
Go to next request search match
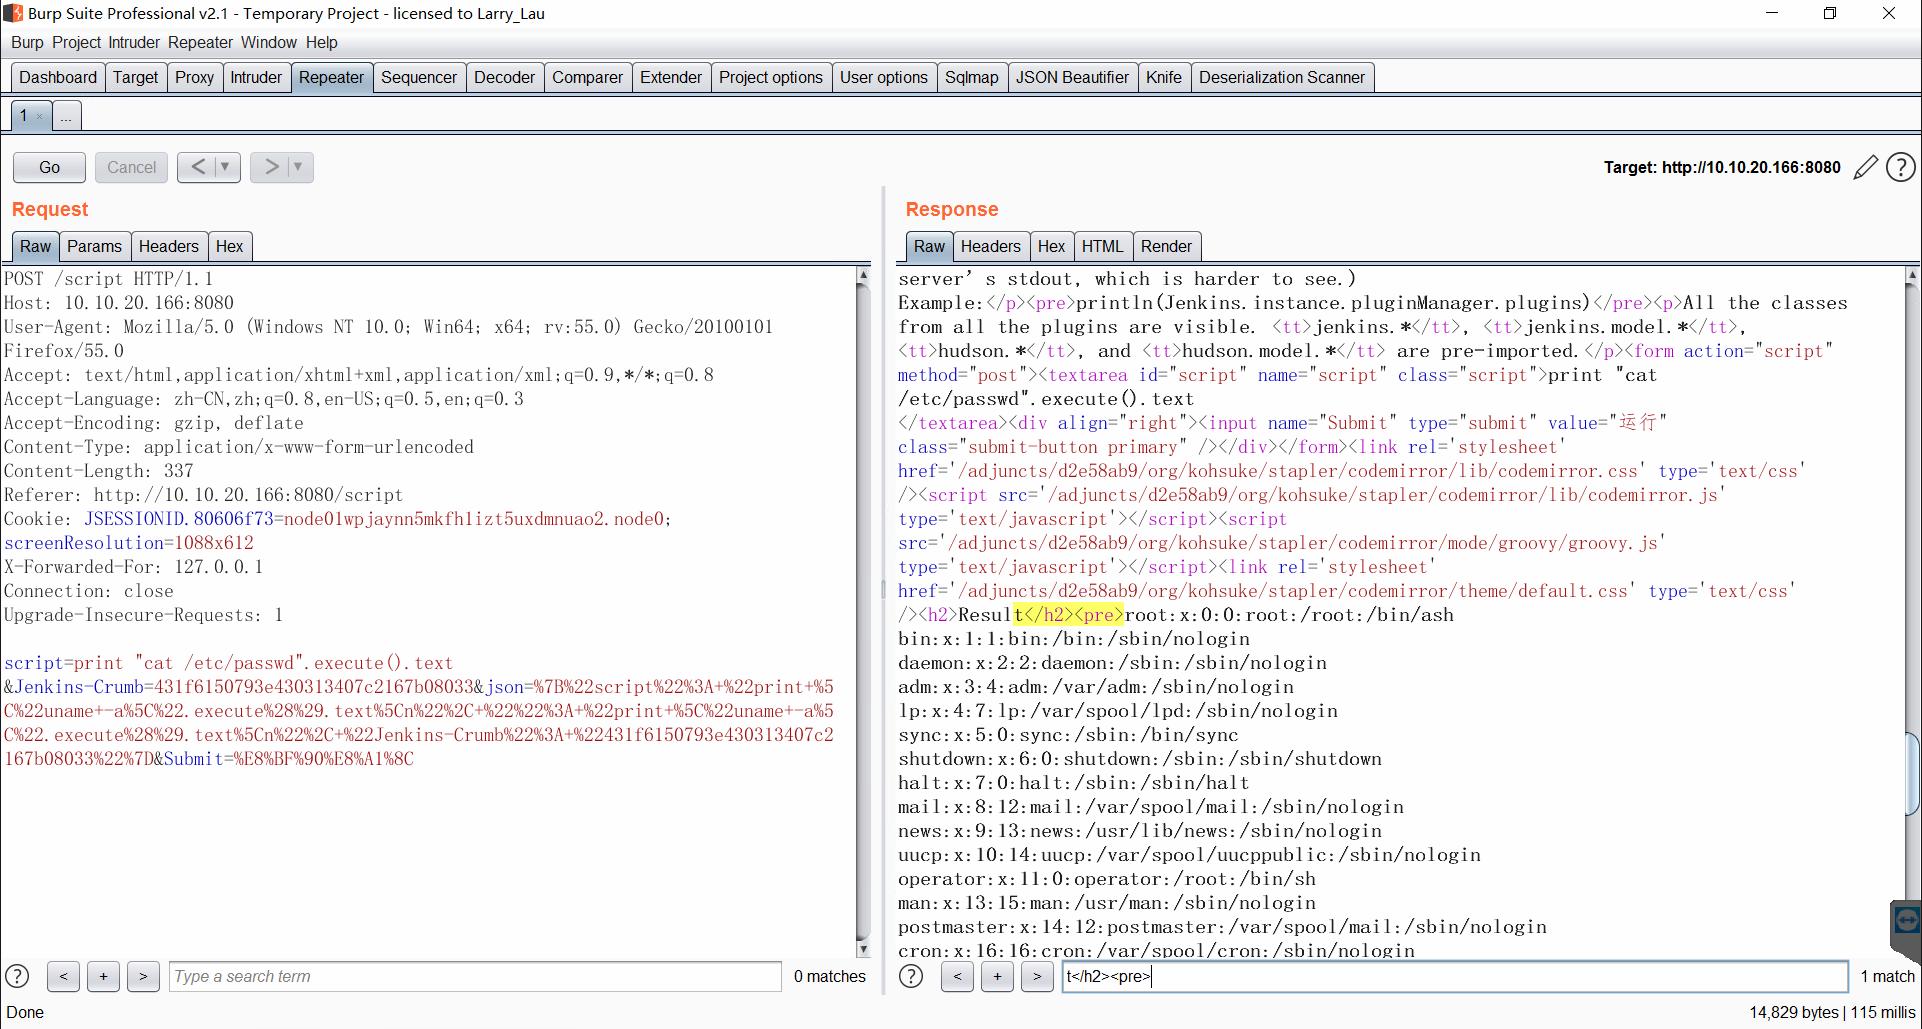tap(143, 976)
